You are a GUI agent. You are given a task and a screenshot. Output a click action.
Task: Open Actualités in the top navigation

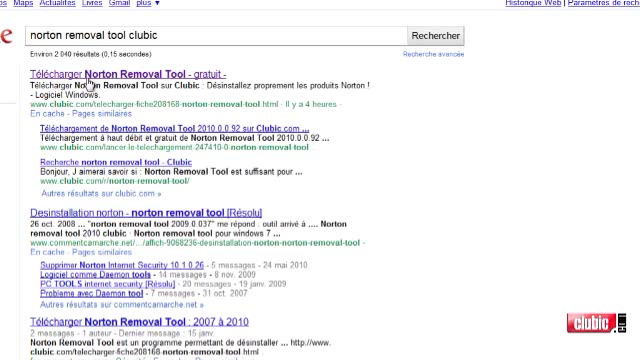click(x=58, y=3)
